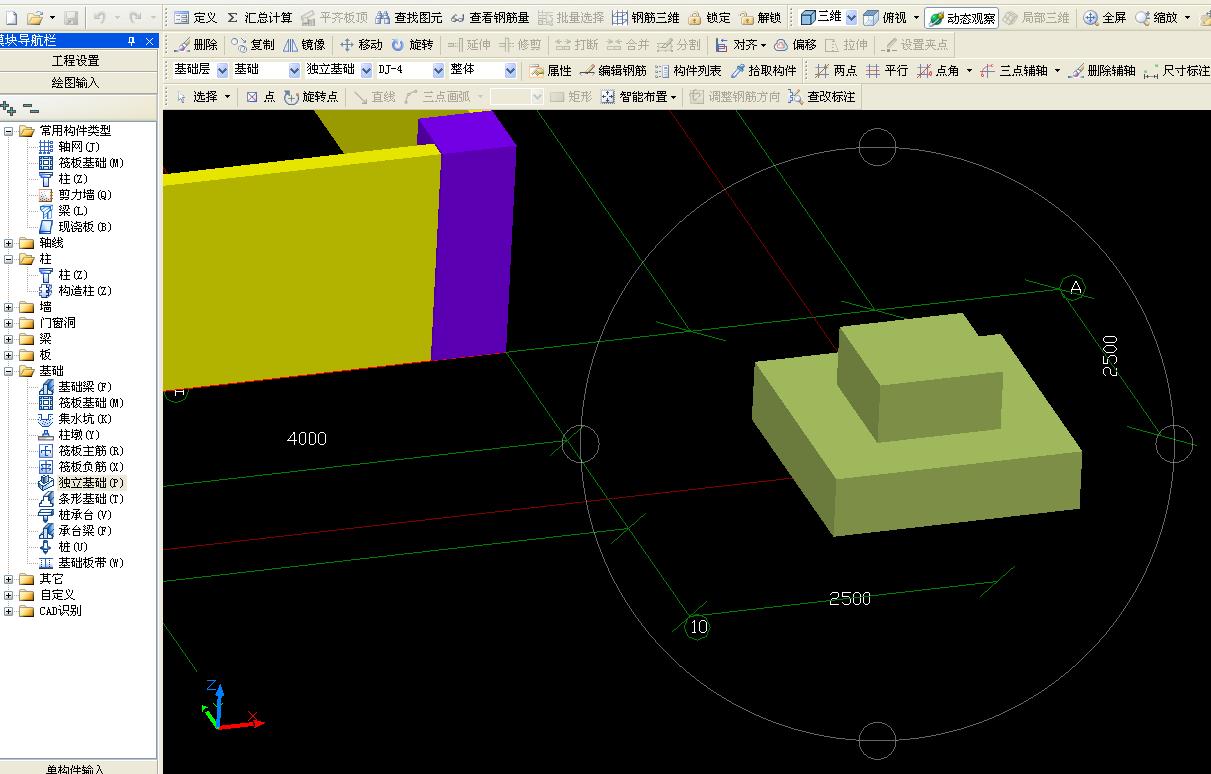The height and width of the screenshot is (774, 1211).
Task: Open 单构件输入 tab at bottom
Action: click(x=76, y=768)
